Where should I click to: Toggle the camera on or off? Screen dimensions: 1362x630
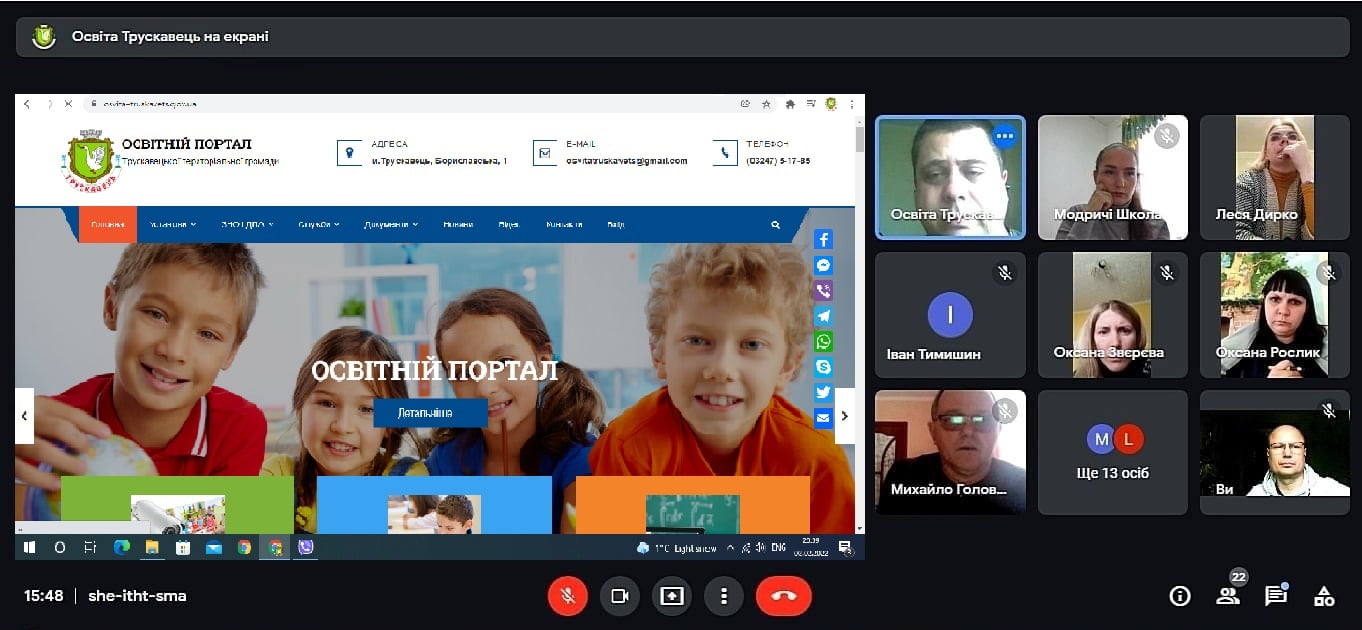tap(619, 596)
